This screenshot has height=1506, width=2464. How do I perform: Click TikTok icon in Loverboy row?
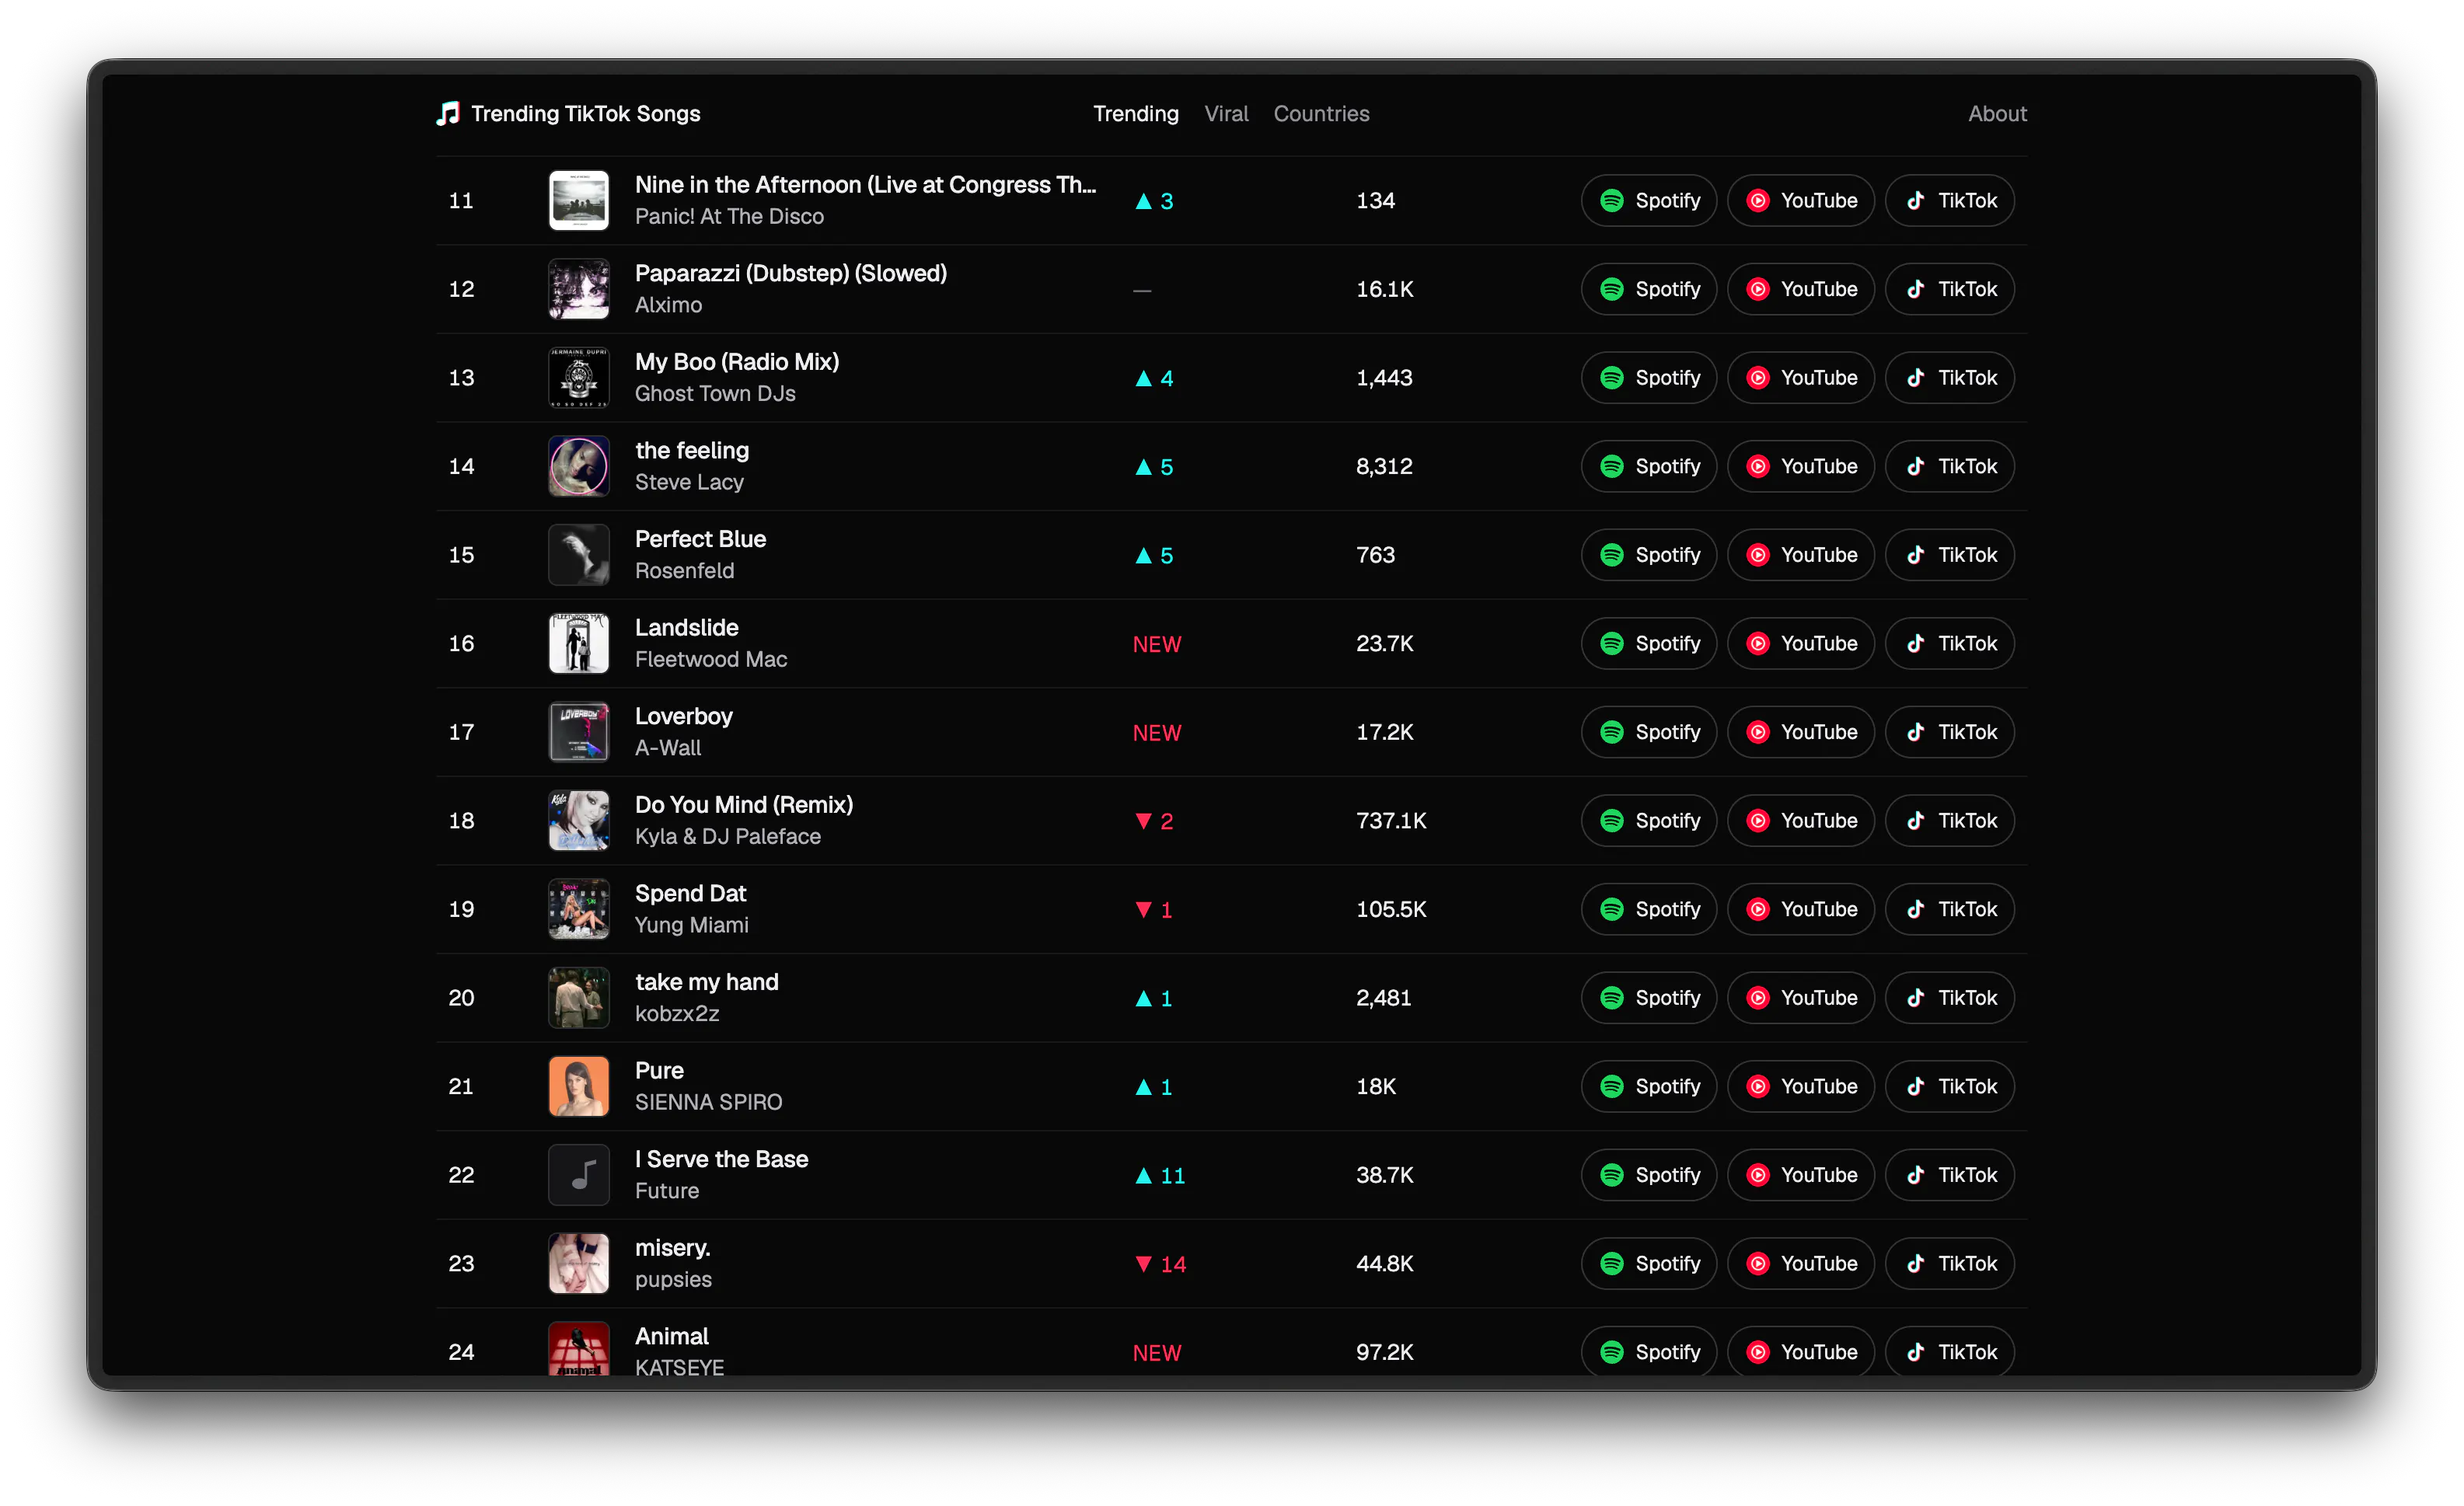[1915, 732]
